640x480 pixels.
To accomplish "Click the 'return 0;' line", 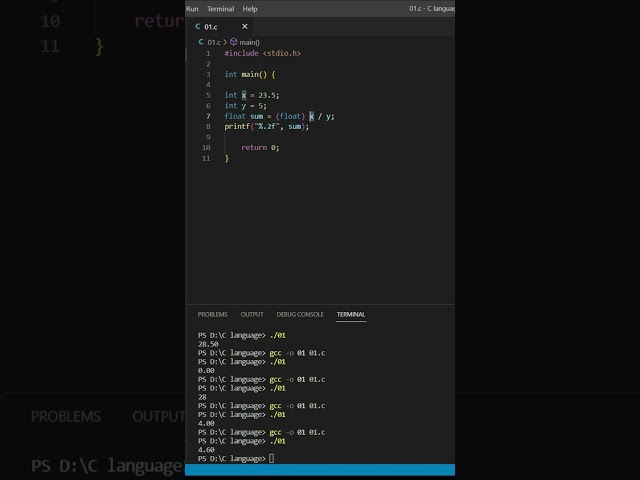I will pos(260,148).
